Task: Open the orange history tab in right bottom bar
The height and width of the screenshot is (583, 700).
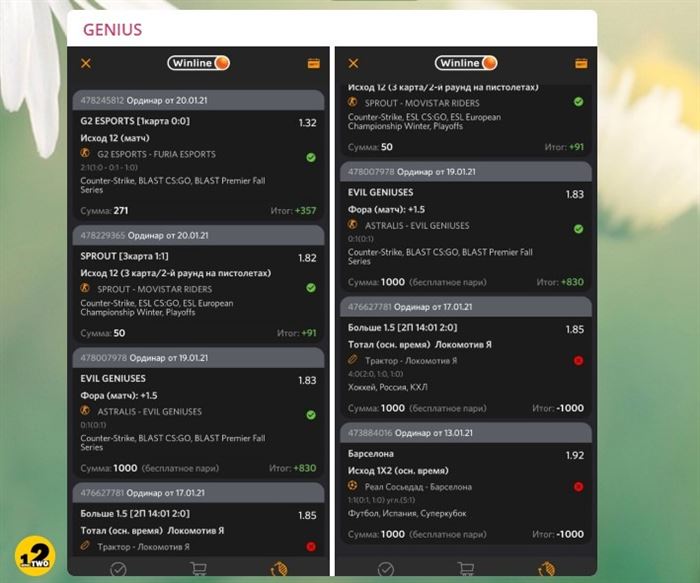Action: pos(546,569)
